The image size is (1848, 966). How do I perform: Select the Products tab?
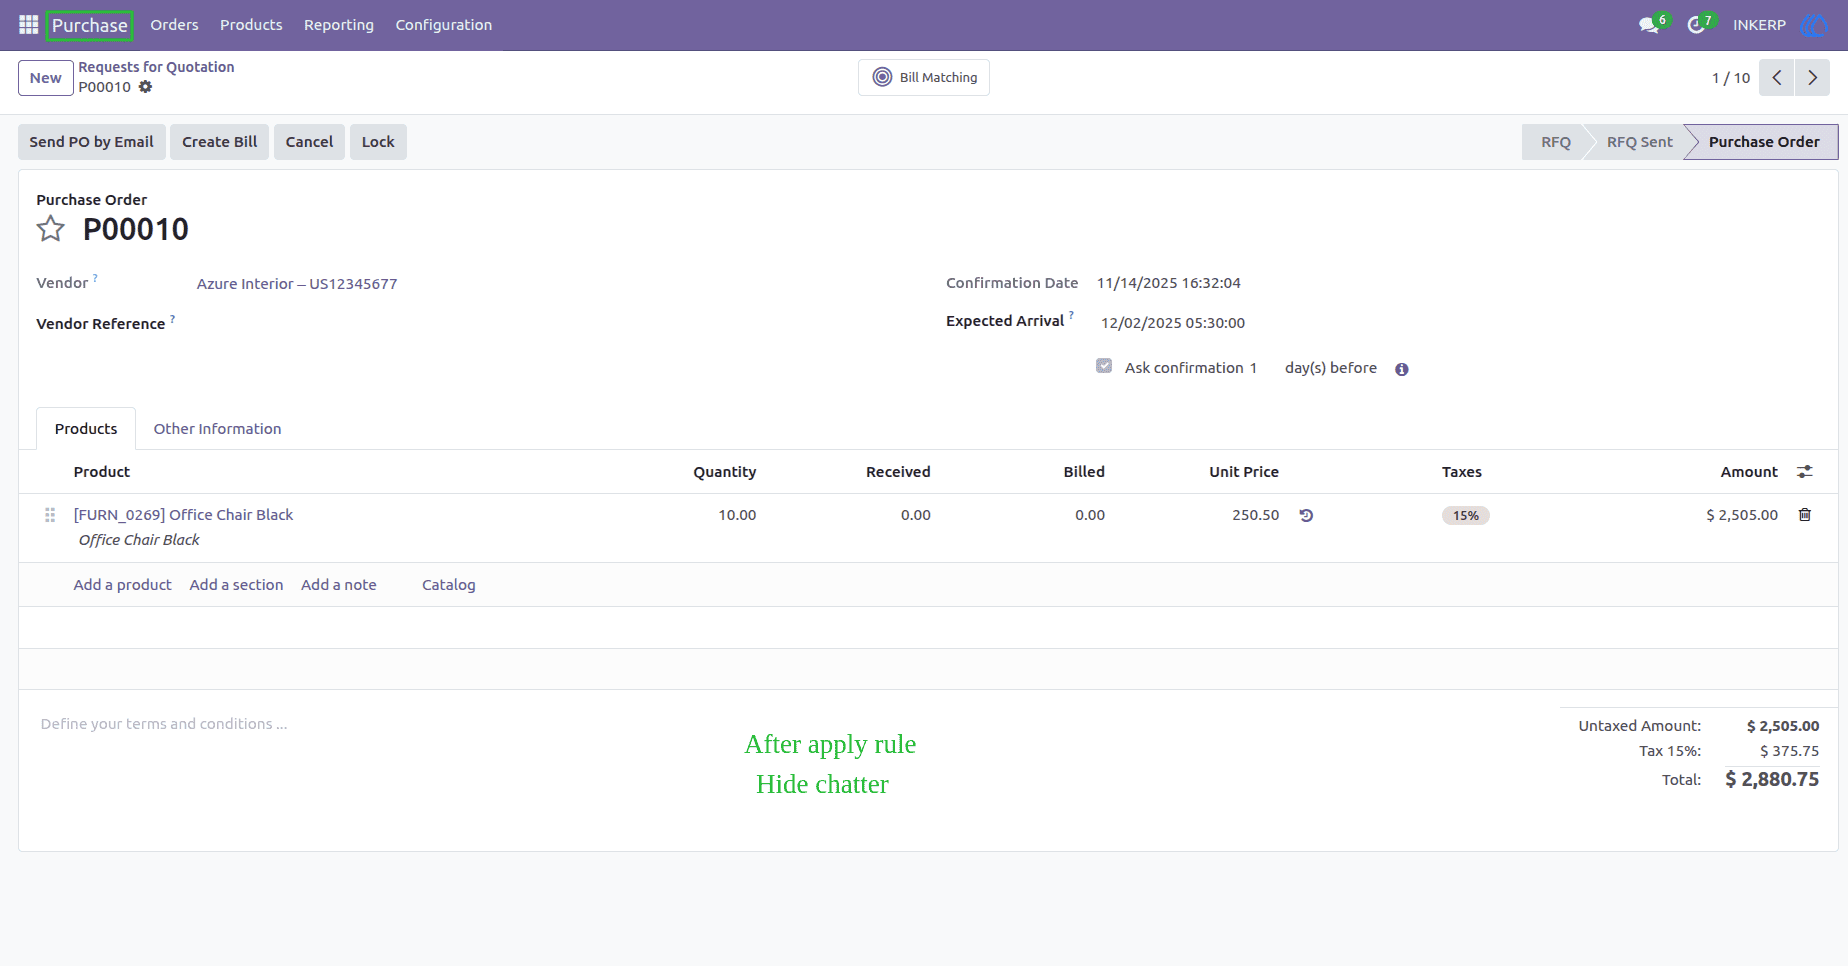coord(86,429)
